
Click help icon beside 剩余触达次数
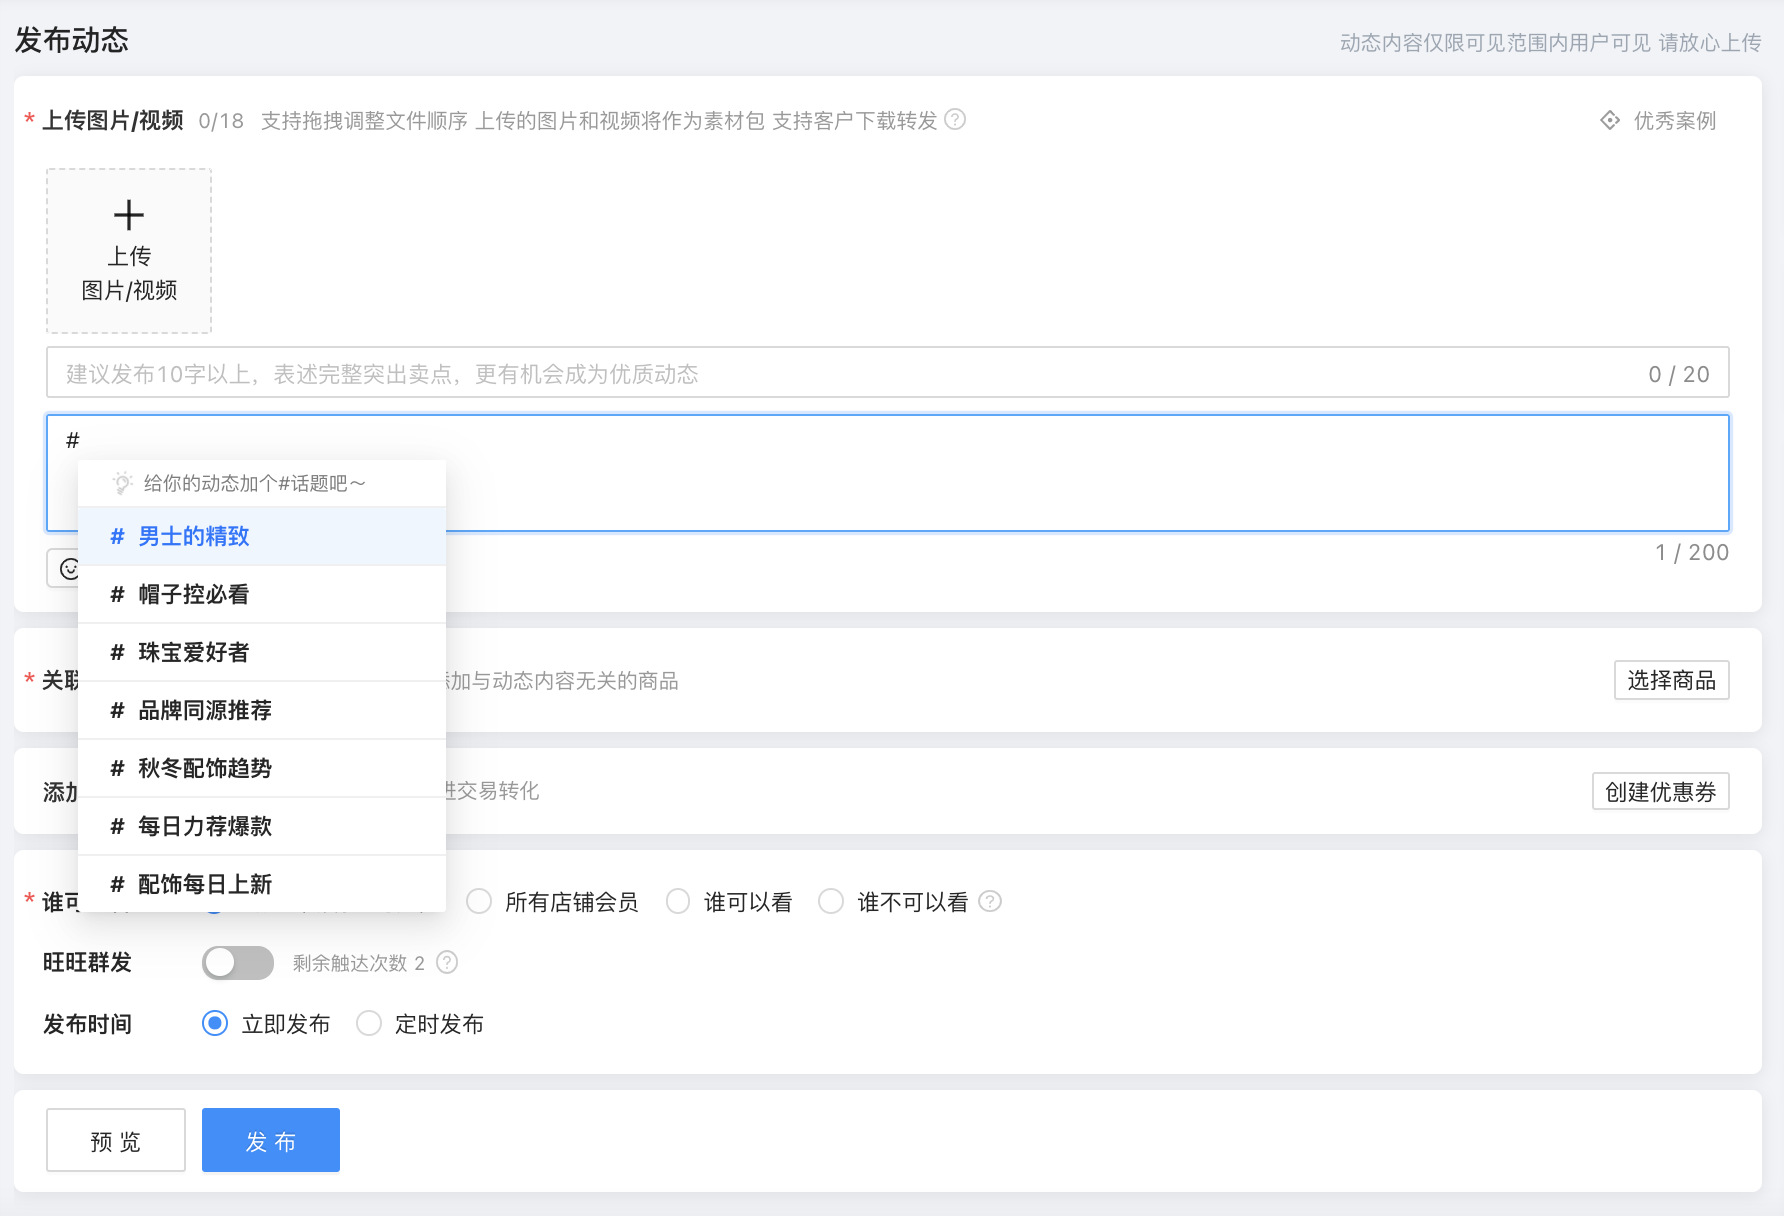[447, 963]
